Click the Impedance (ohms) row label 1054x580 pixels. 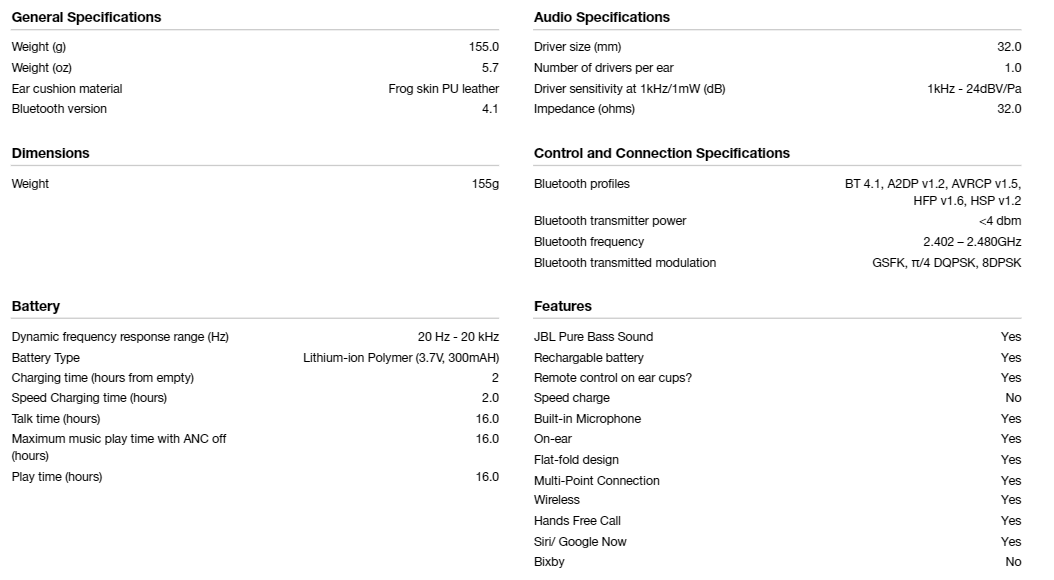(584, 109)
